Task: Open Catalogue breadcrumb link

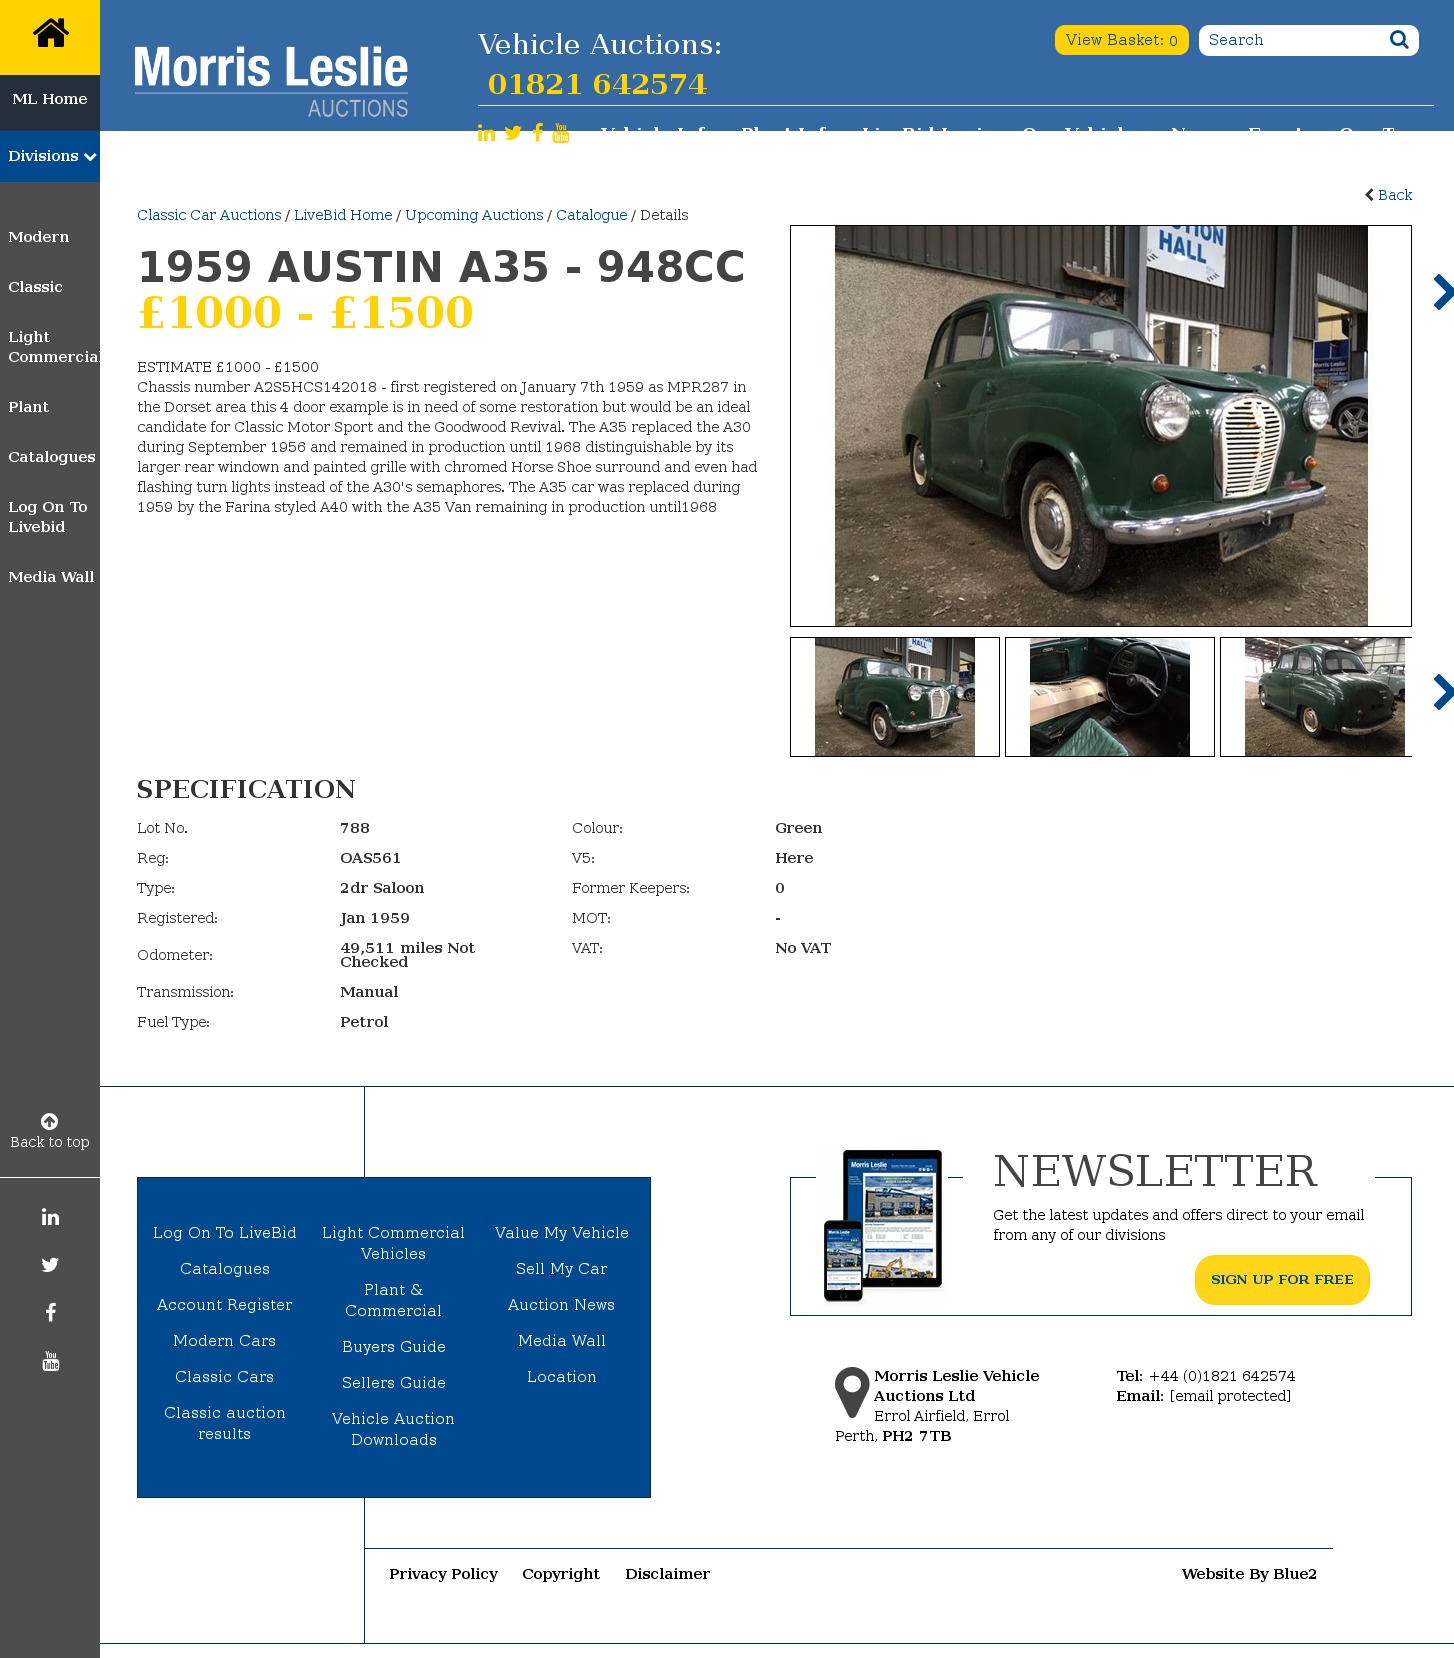Action: (592, 215)
